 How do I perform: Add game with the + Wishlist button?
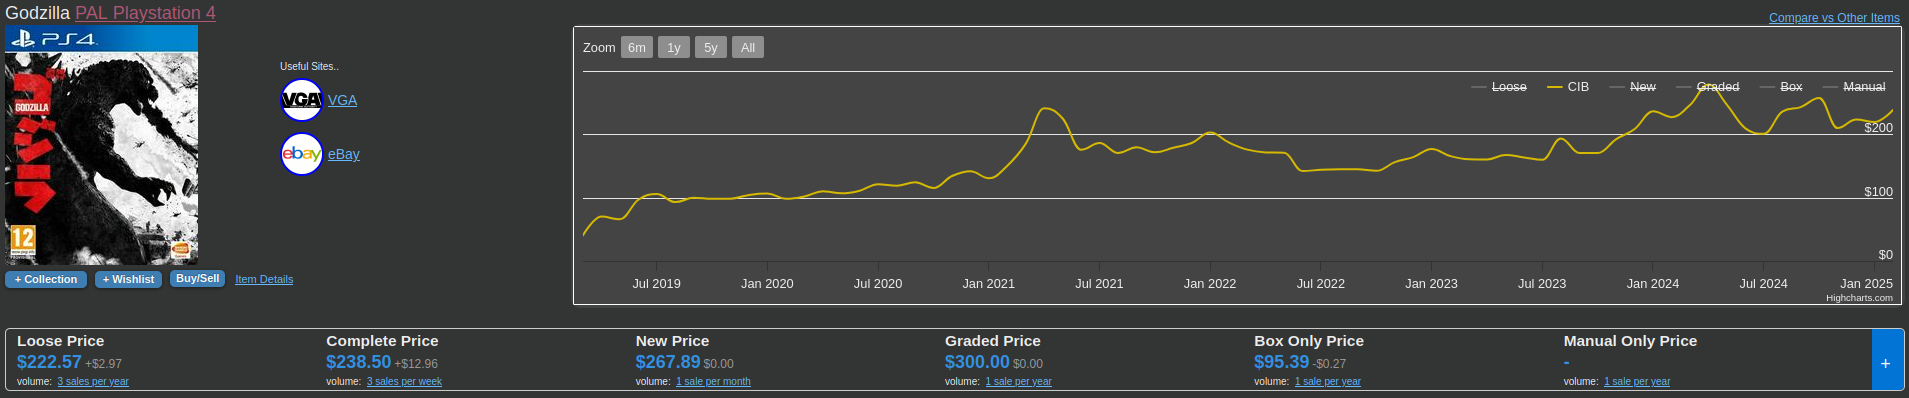128,279
